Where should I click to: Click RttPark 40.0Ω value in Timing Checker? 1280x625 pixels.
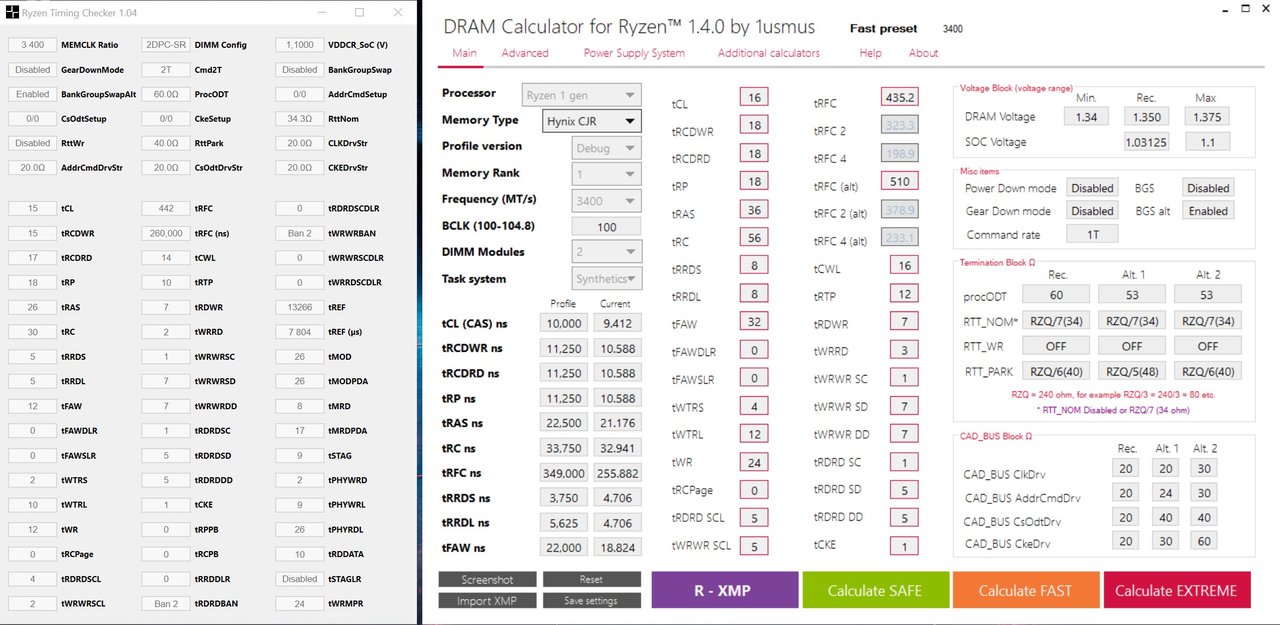tap(166, 144)
